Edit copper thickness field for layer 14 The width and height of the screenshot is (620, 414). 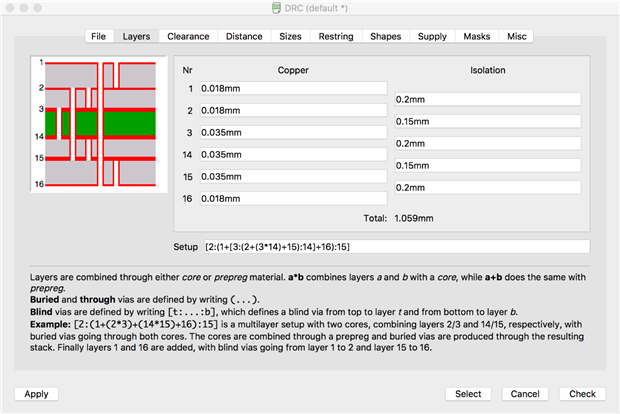pos(293,155)
